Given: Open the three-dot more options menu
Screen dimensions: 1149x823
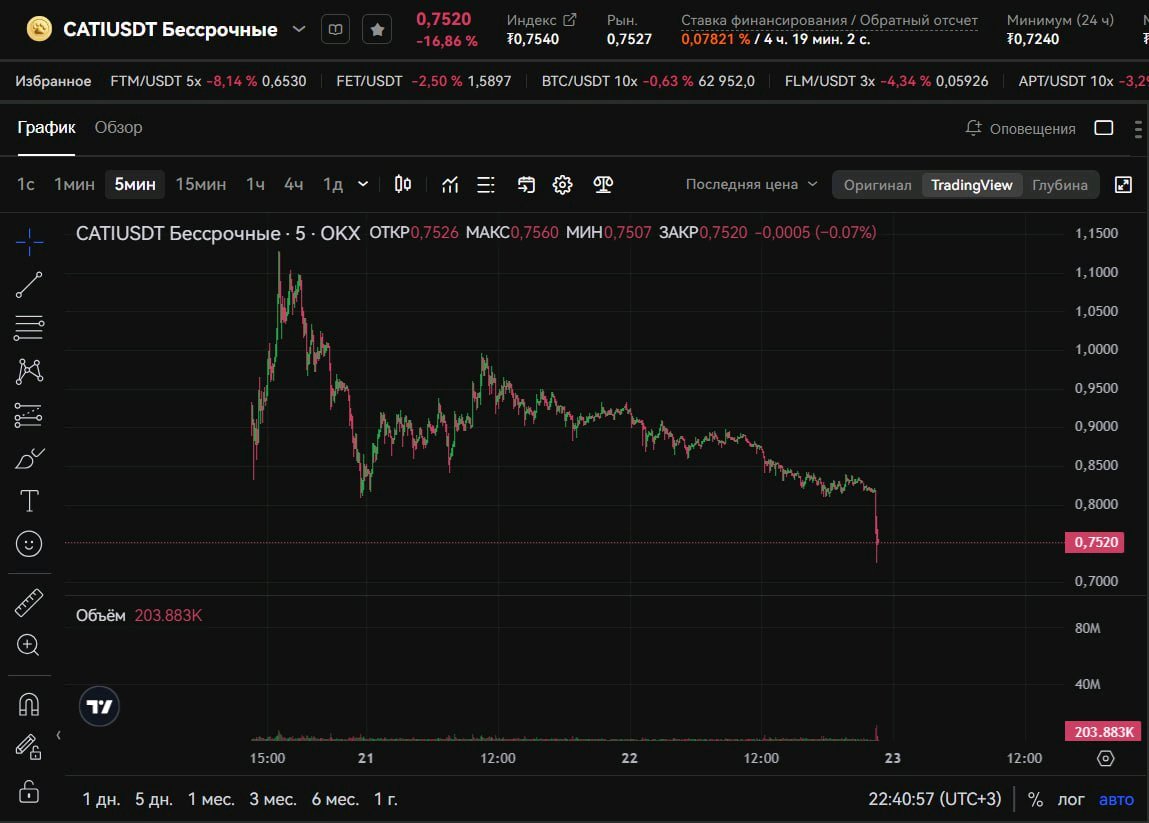Looking at the screenshot, I should tap(1138, 129).
